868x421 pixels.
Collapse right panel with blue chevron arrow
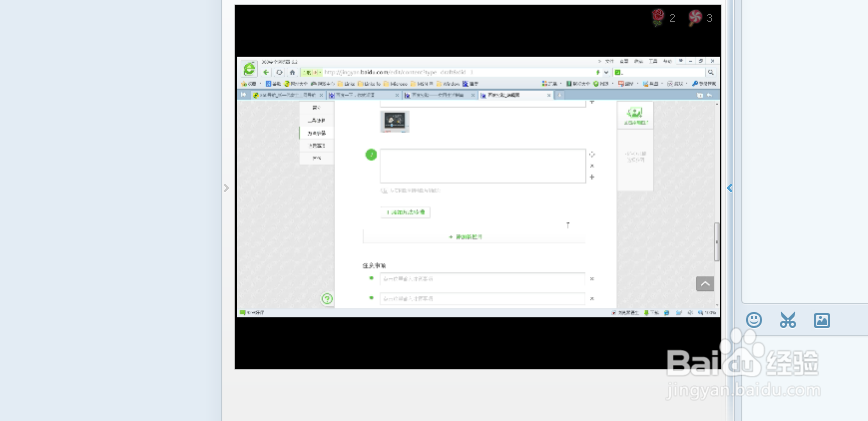tap(730, 188)
